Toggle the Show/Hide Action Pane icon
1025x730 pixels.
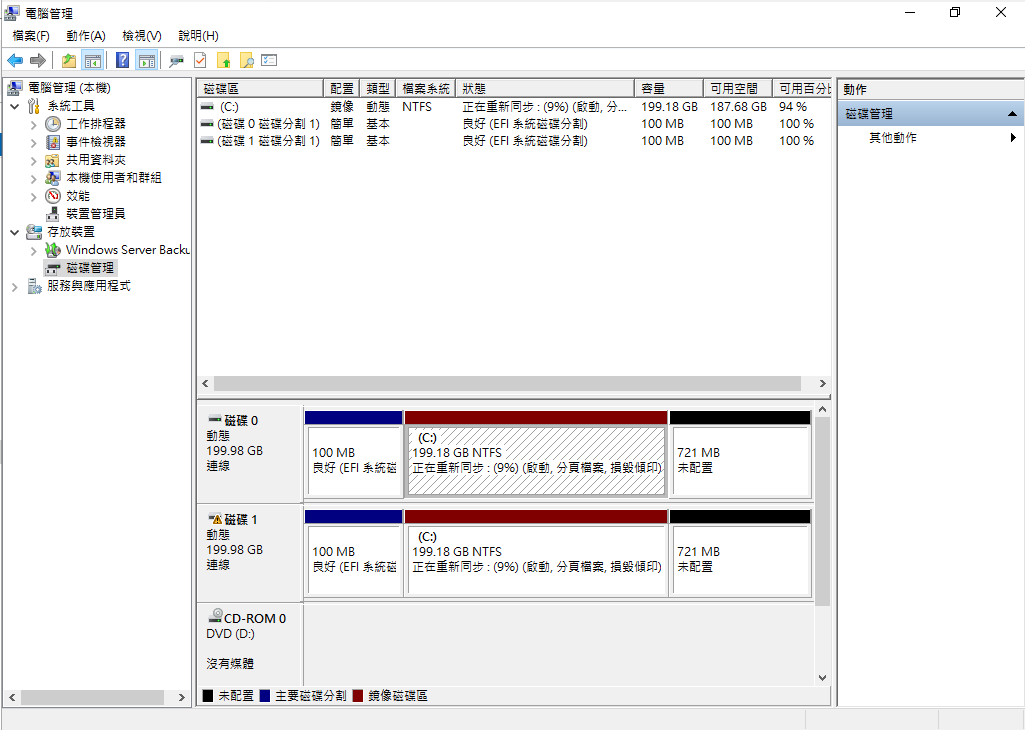[x=146, y=61]
